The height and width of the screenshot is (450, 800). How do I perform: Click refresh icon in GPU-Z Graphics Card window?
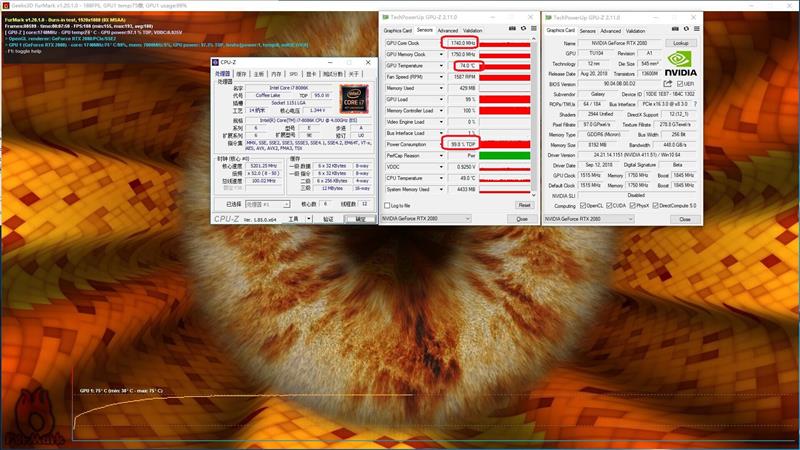pos(686,29)
